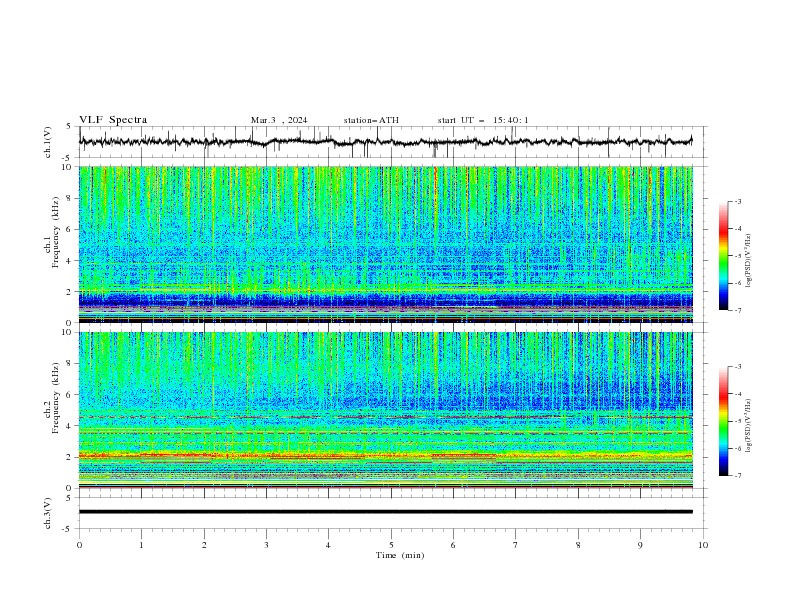The width and height of the screenshot is (792, 612).
Task: Select the log(PSD) label beside ch.2 colorbar
Action: point(748,425)
